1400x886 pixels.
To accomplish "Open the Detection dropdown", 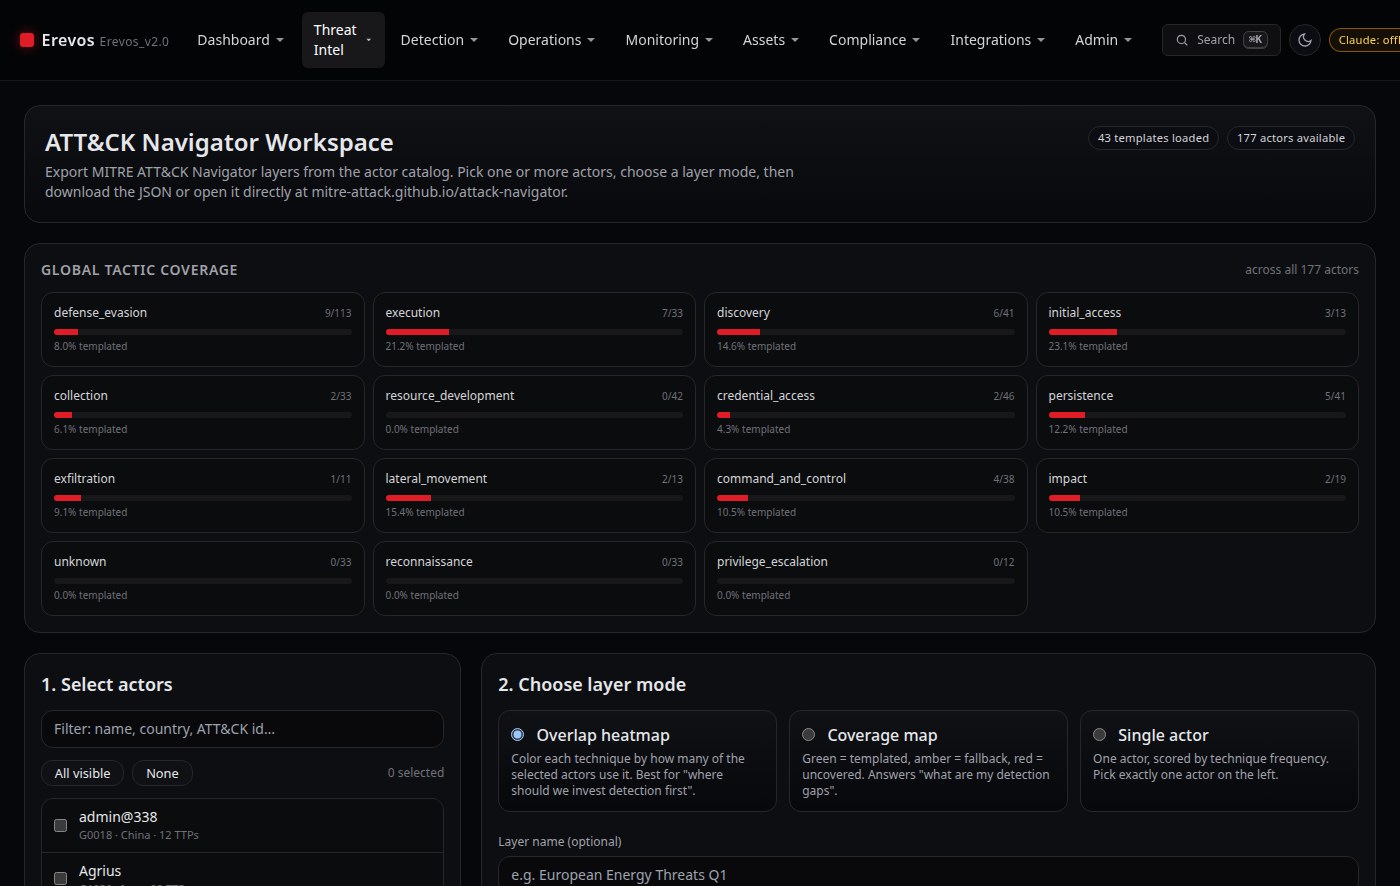I will click(439, 40).
